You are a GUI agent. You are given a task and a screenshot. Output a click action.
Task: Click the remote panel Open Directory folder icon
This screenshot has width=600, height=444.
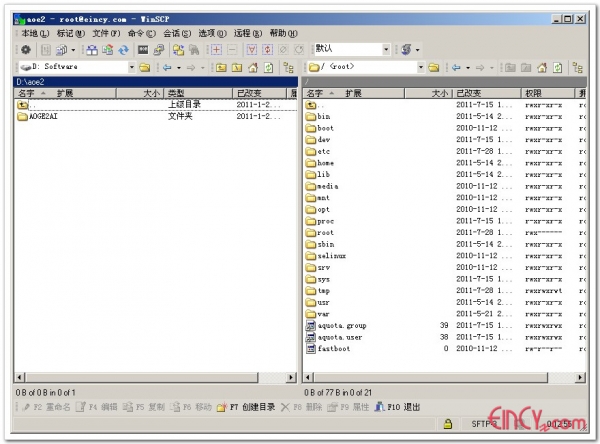(434, 68)
